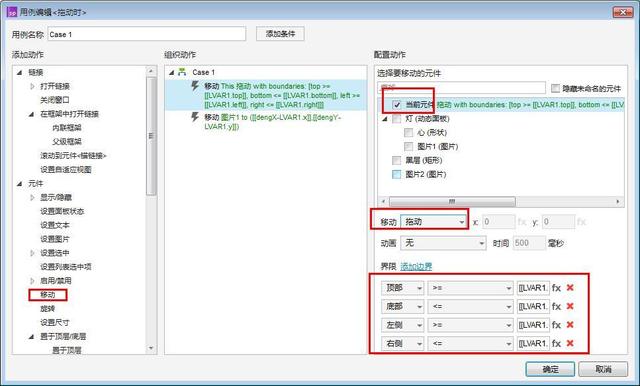Click lightning icon of 移动 This action

195,86
